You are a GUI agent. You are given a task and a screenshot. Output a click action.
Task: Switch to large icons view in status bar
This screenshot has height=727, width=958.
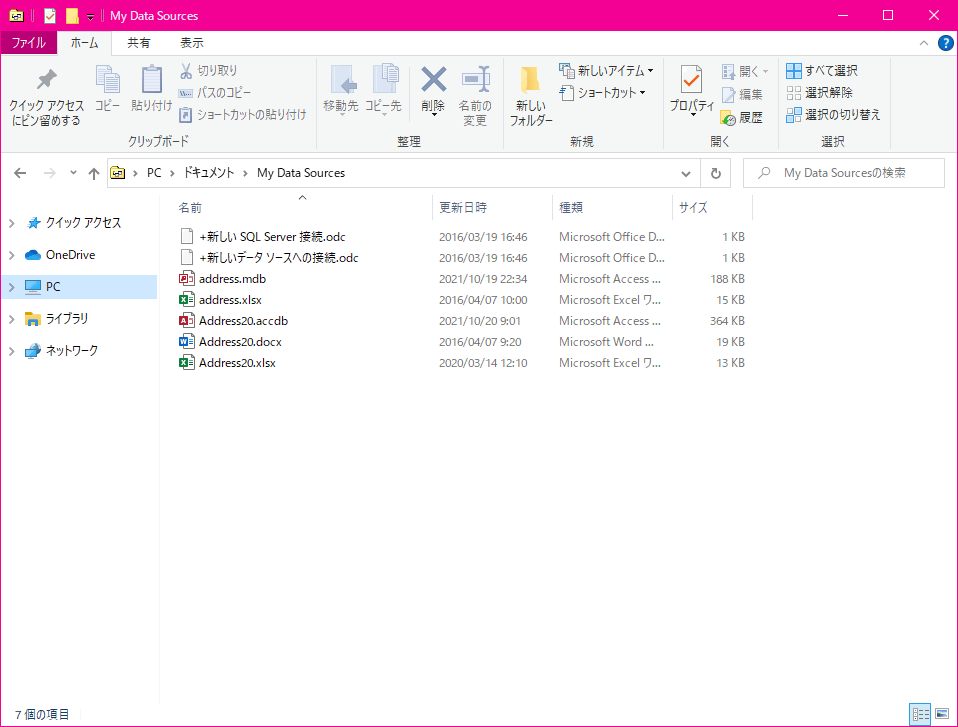point(942,714)
